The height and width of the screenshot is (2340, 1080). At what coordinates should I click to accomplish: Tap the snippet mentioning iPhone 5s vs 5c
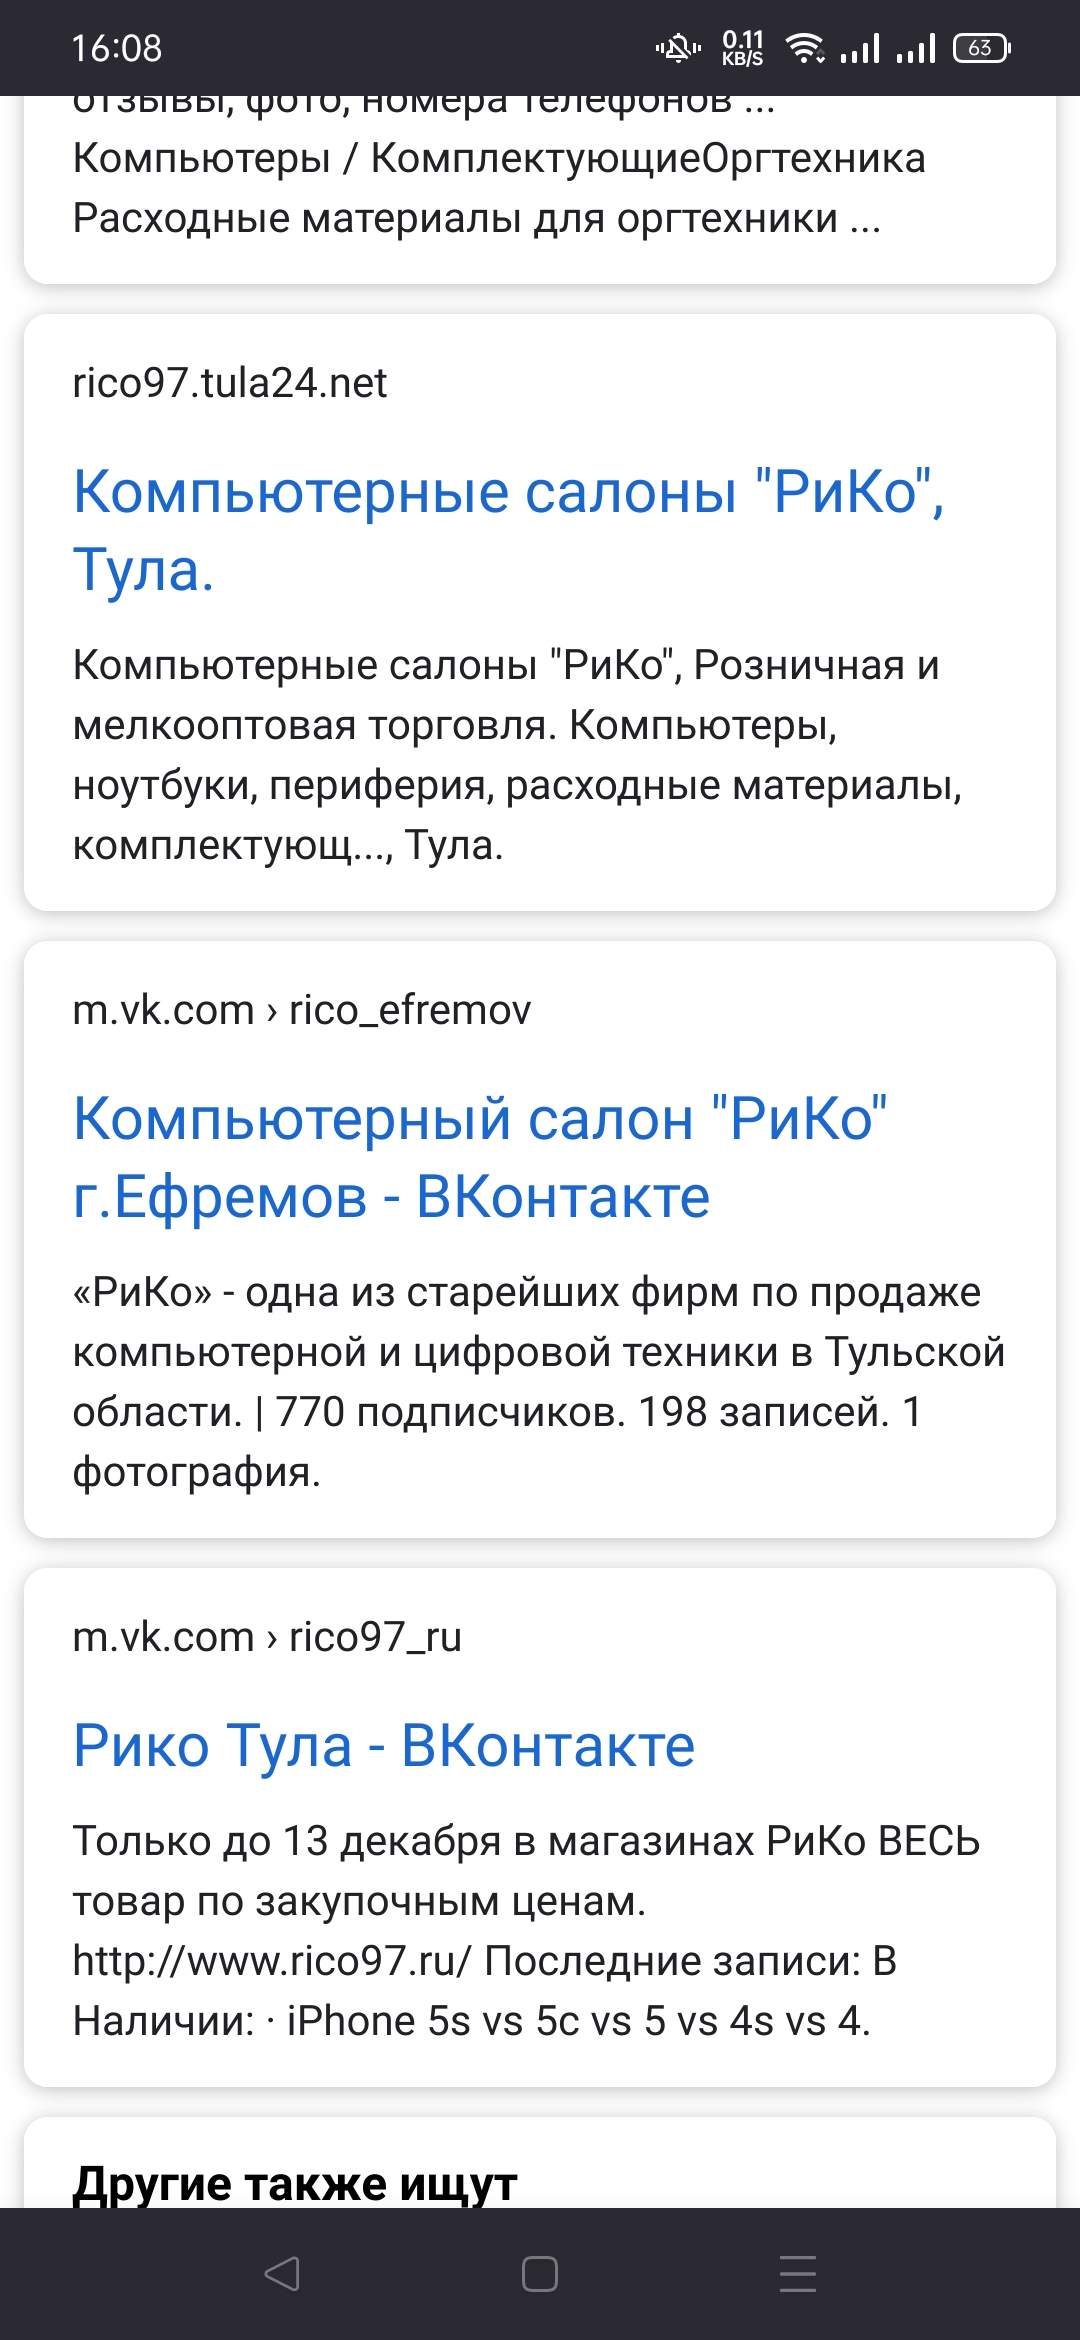pos(526,1931)
